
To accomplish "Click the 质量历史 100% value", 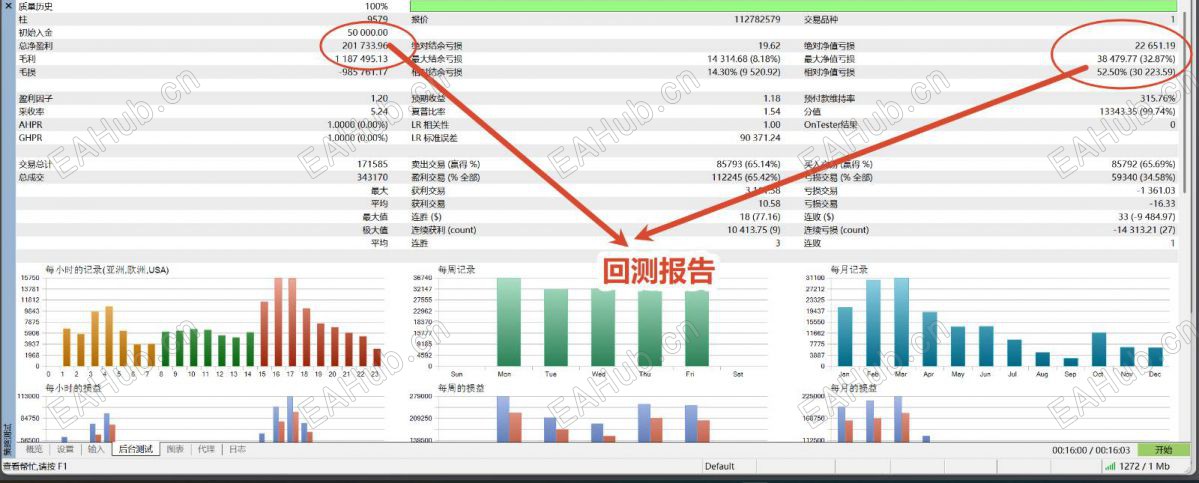I will pos(377,5).
